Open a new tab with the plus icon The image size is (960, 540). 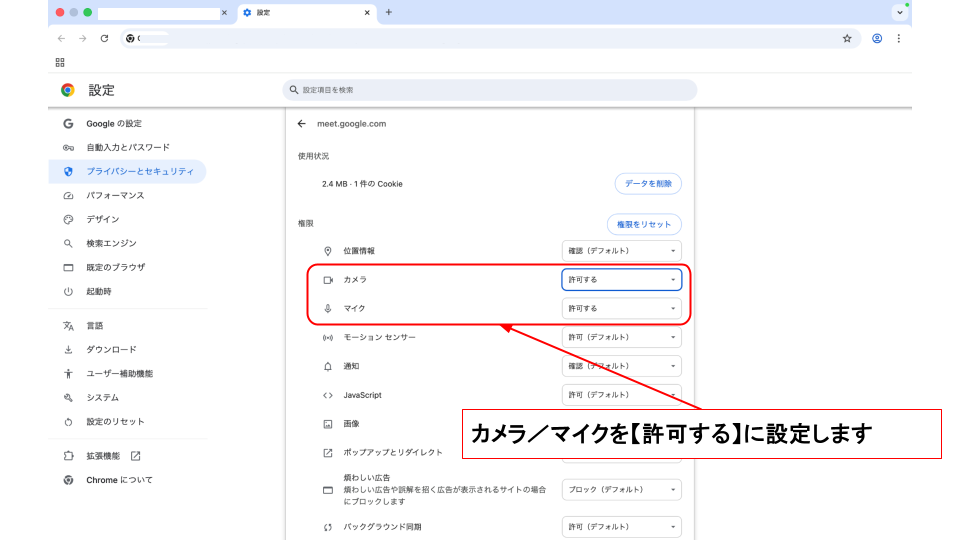[x=388, y=12]
